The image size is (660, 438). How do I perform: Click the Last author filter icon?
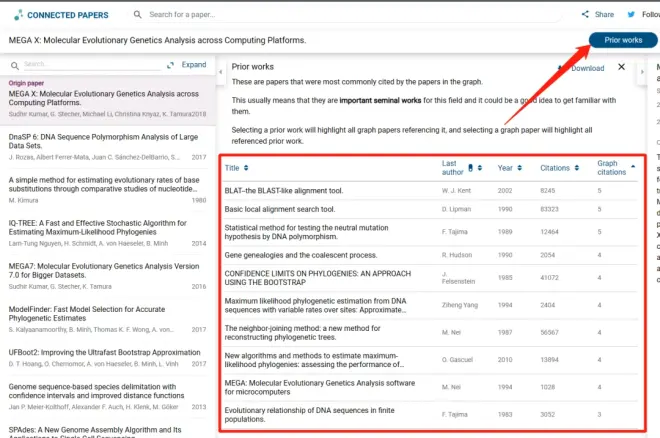(x=471, y=168)
